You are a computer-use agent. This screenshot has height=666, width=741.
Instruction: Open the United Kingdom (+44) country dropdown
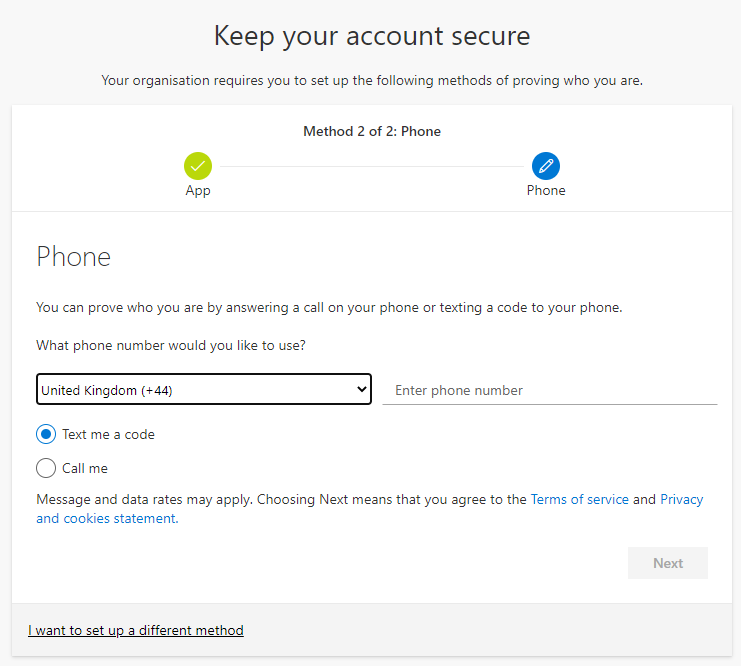[204, 389]
